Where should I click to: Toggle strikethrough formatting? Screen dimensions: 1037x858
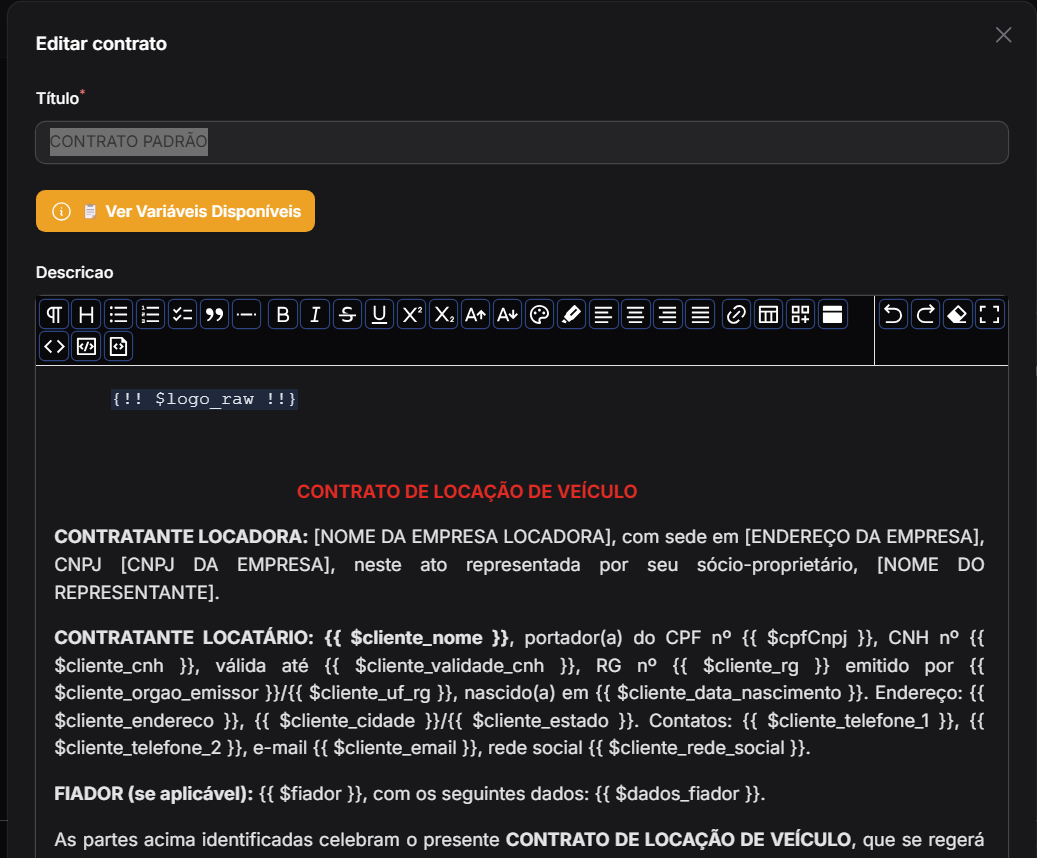[347, 314]
